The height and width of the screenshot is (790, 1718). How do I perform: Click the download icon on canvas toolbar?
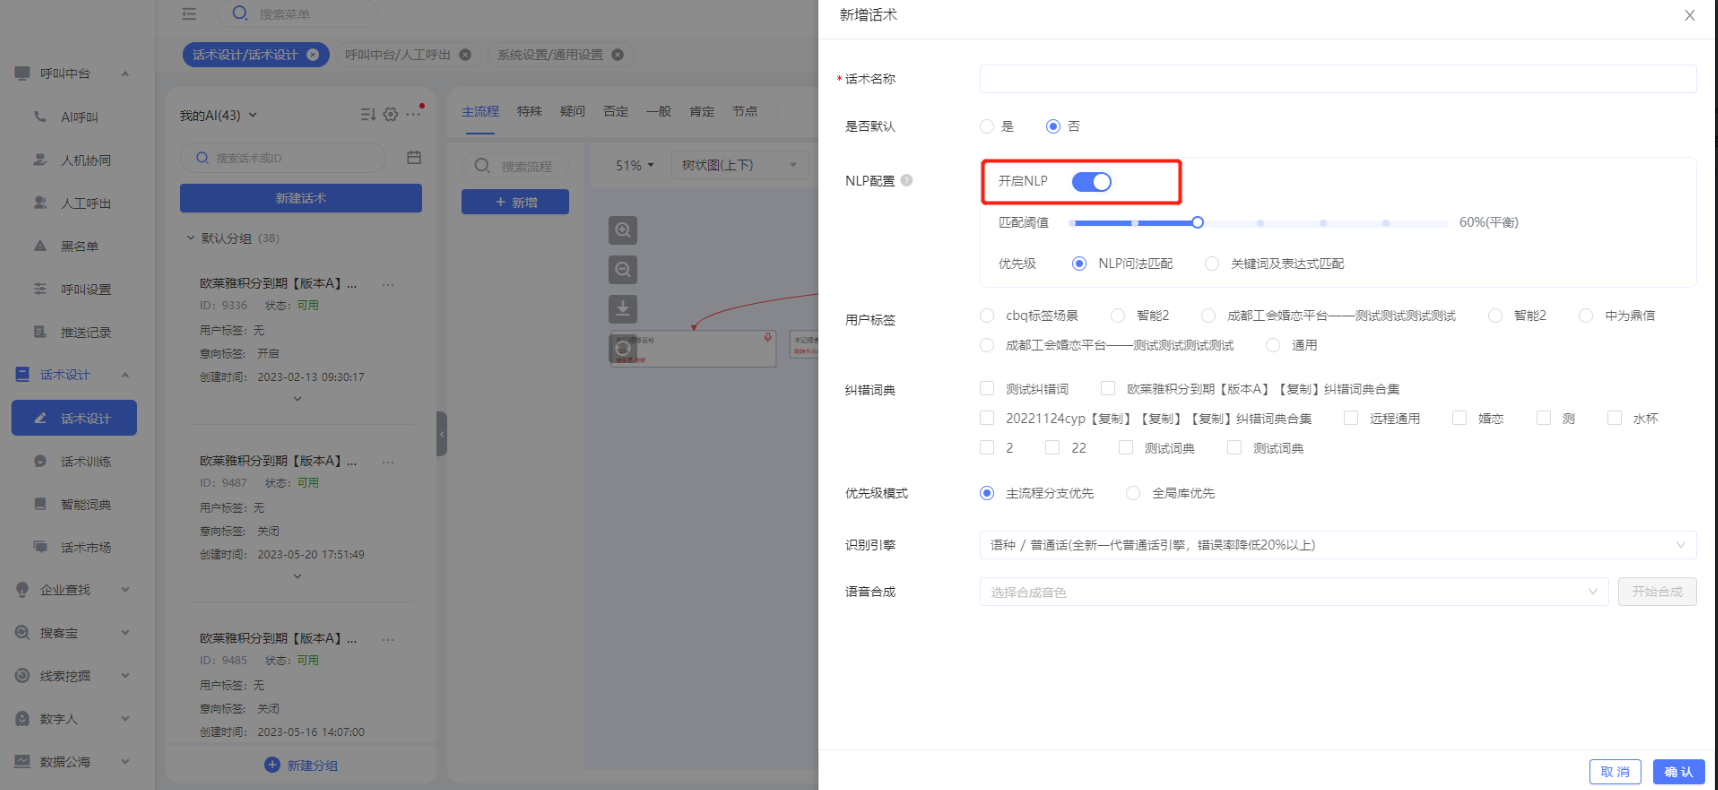[x=623, y=309]
